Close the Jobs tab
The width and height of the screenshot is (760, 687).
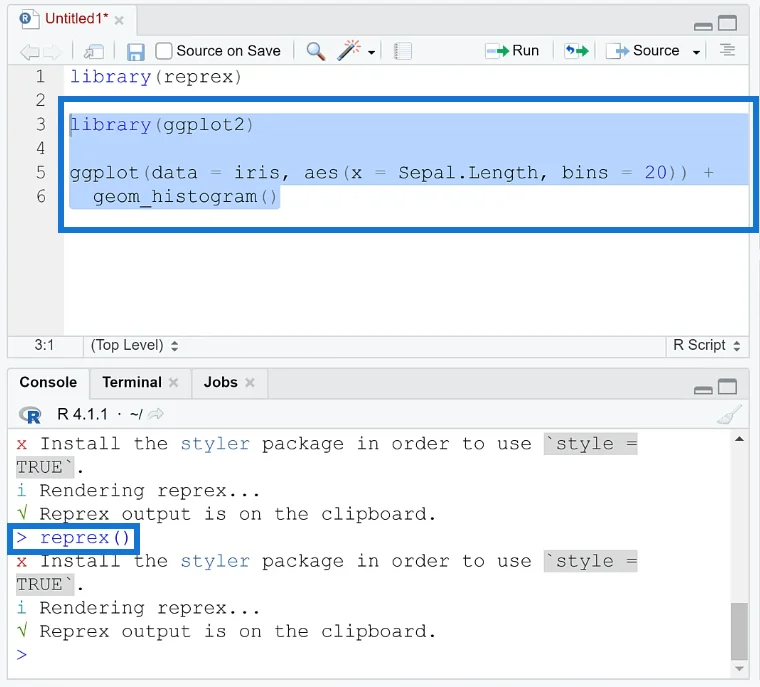click(250, 383)
